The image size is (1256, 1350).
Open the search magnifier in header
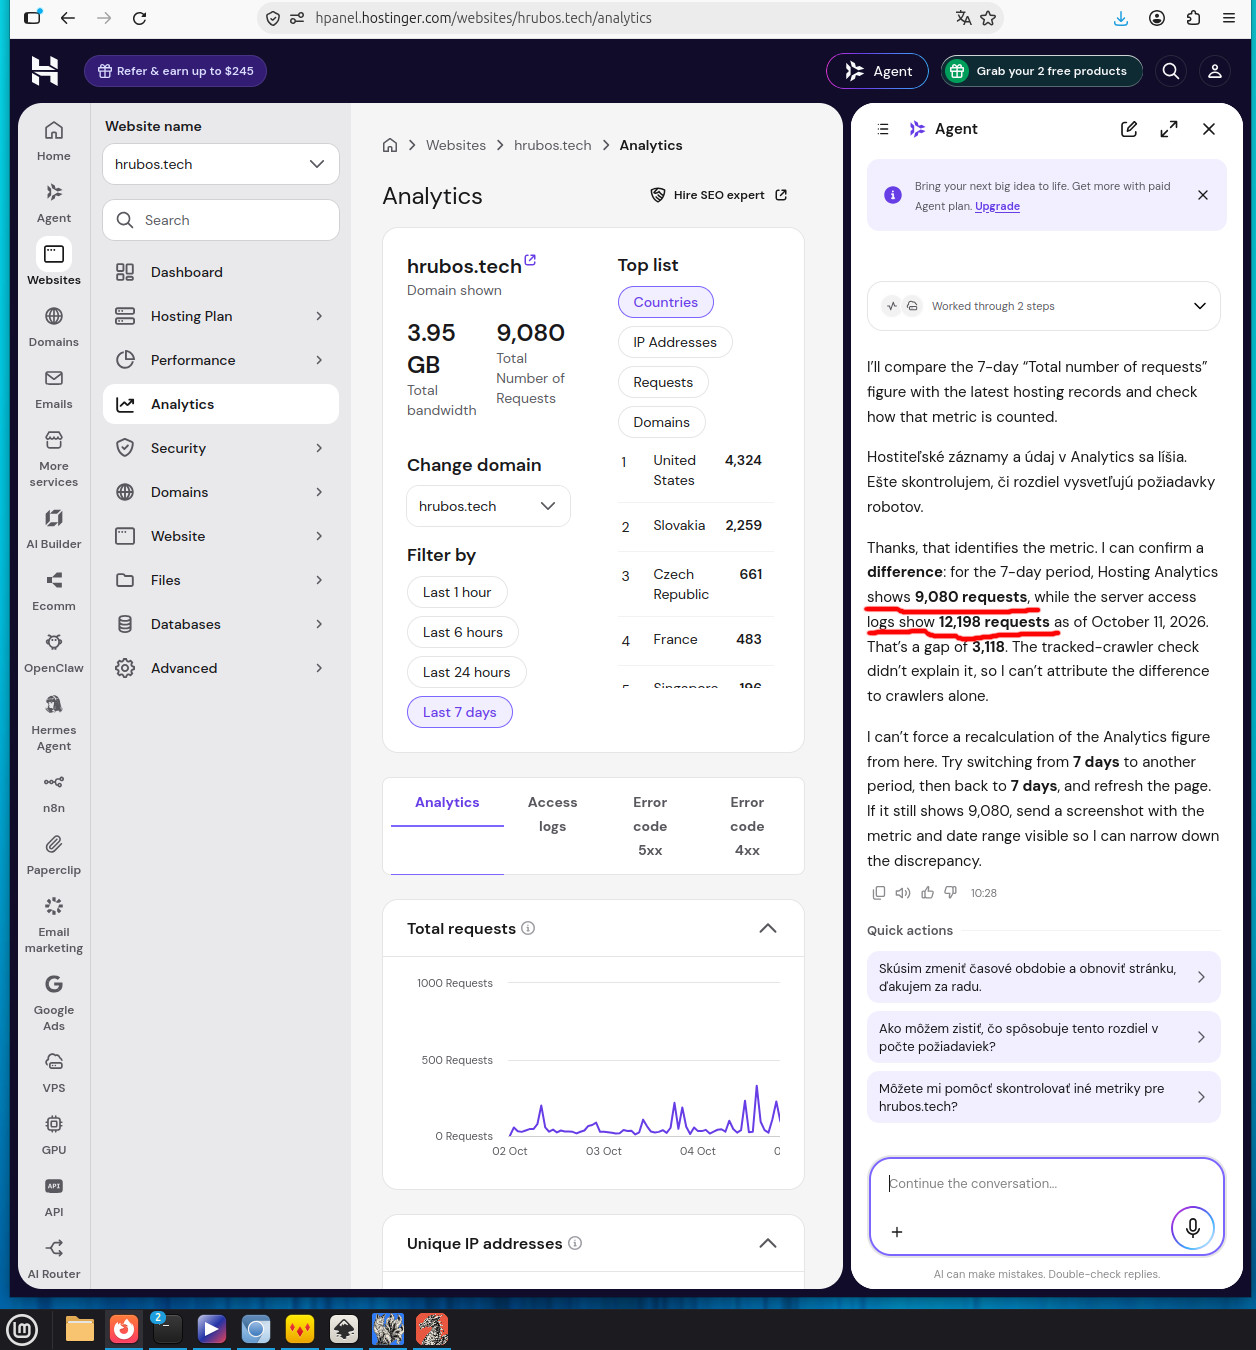pyautogui.click(x=1171, y=71)
